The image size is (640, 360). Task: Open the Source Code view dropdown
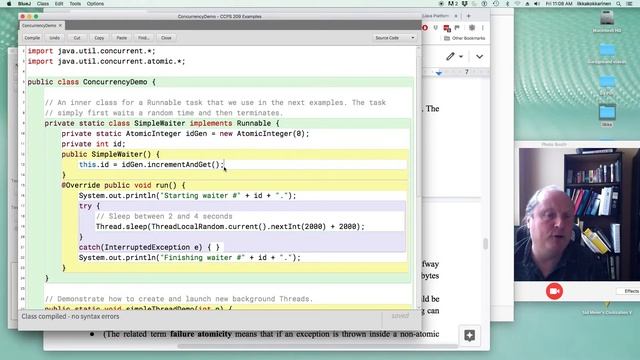point(394,38)
